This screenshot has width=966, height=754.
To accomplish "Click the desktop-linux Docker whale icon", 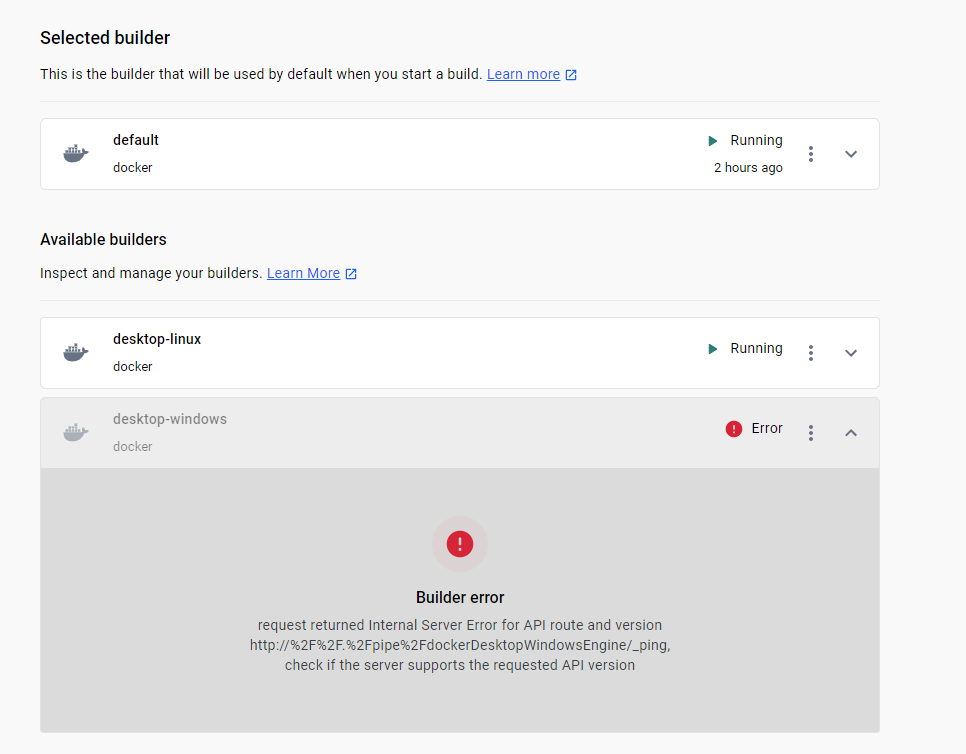I will click(75, 353).
